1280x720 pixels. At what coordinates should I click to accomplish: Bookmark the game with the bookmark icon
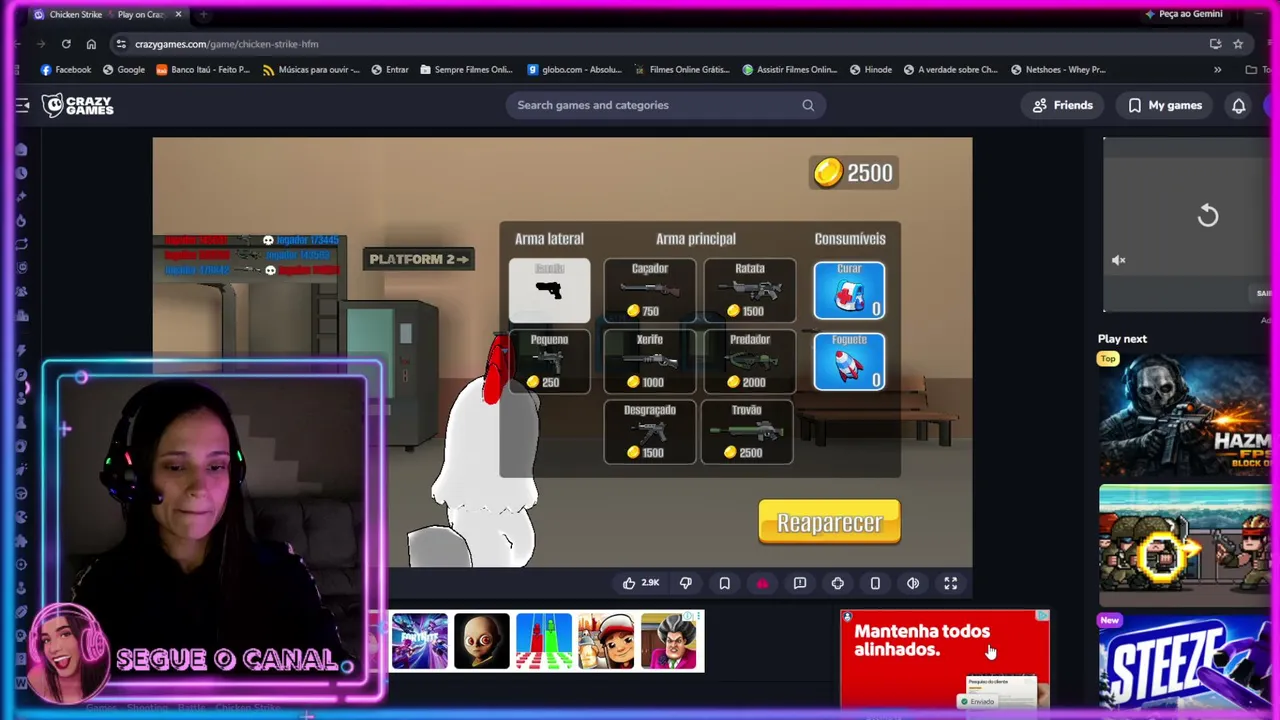pyautogui.click(x=724, y=583)
